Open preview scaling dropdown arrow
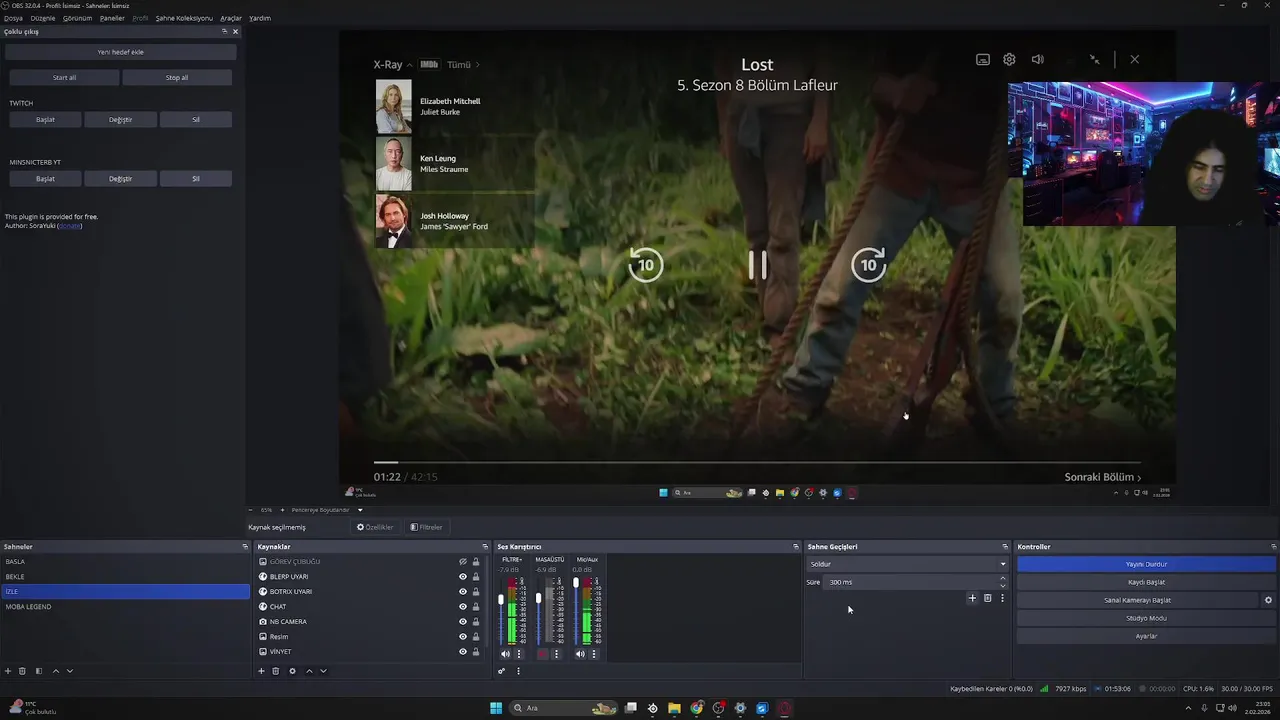This screenshot has width=1280, height=720. pyautogui.click(x=360, y=510)
